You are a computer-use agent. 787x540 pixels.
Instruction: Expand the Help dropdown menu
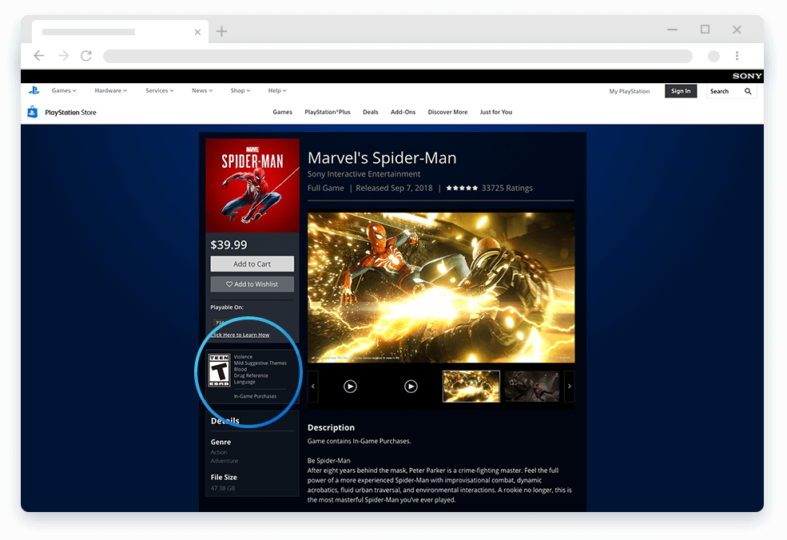[277, 91]
